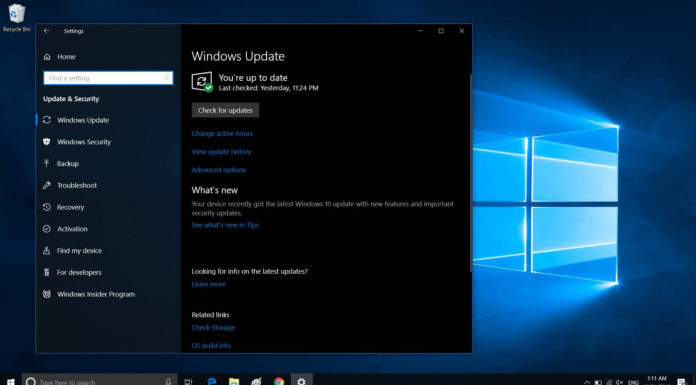Click the muted volume tray icon
696x385 pixels.
(x=620, y=382)
